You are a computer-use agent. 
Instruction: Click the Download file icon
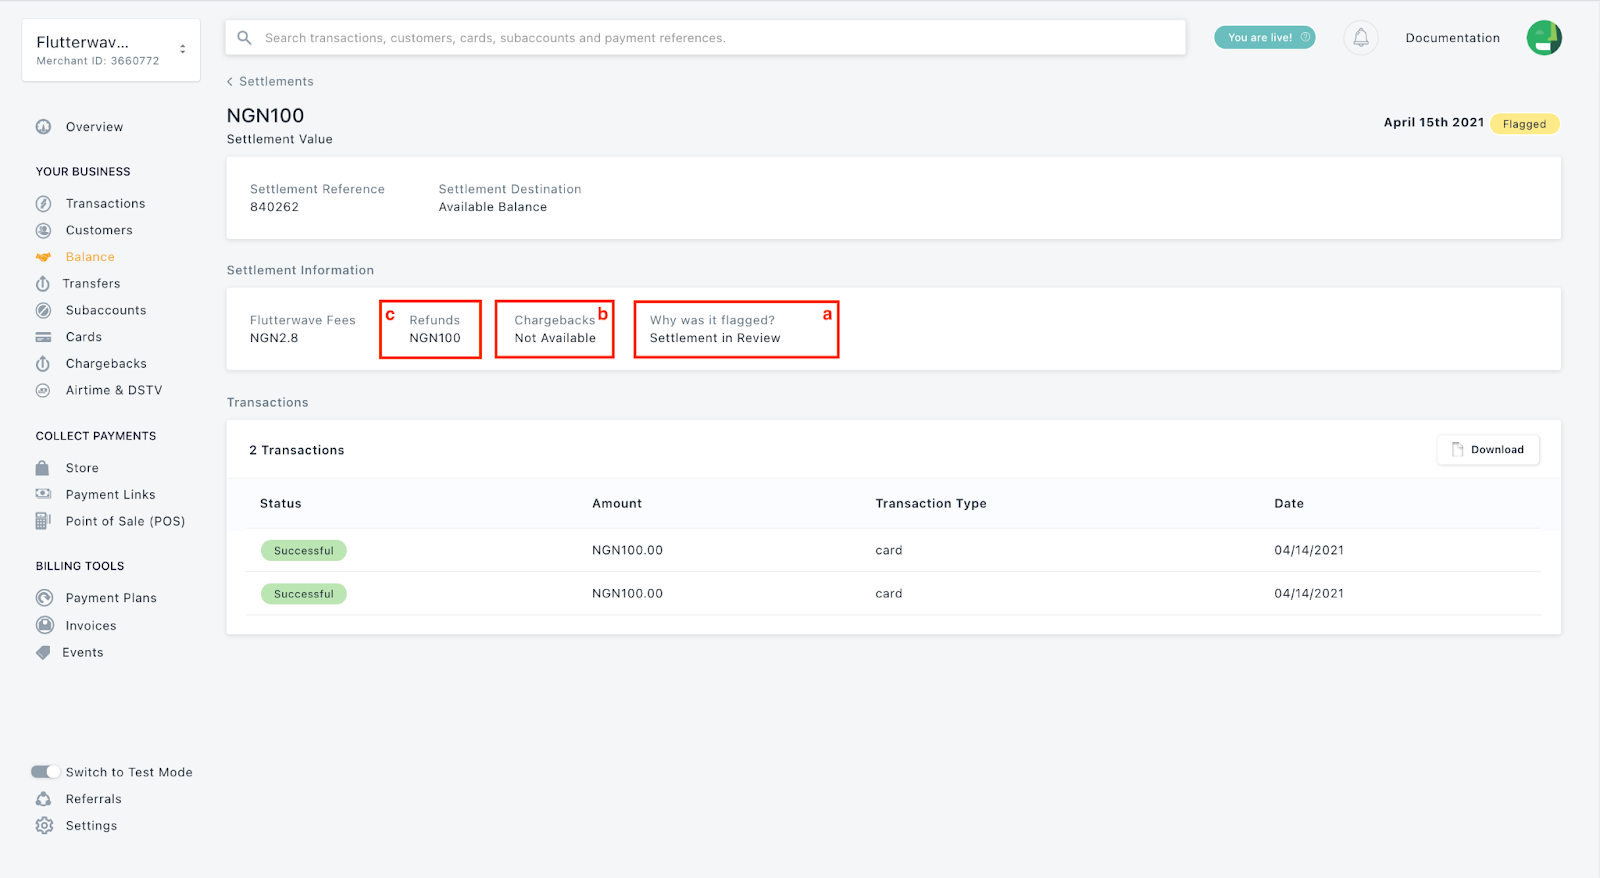pos(1458,450)
